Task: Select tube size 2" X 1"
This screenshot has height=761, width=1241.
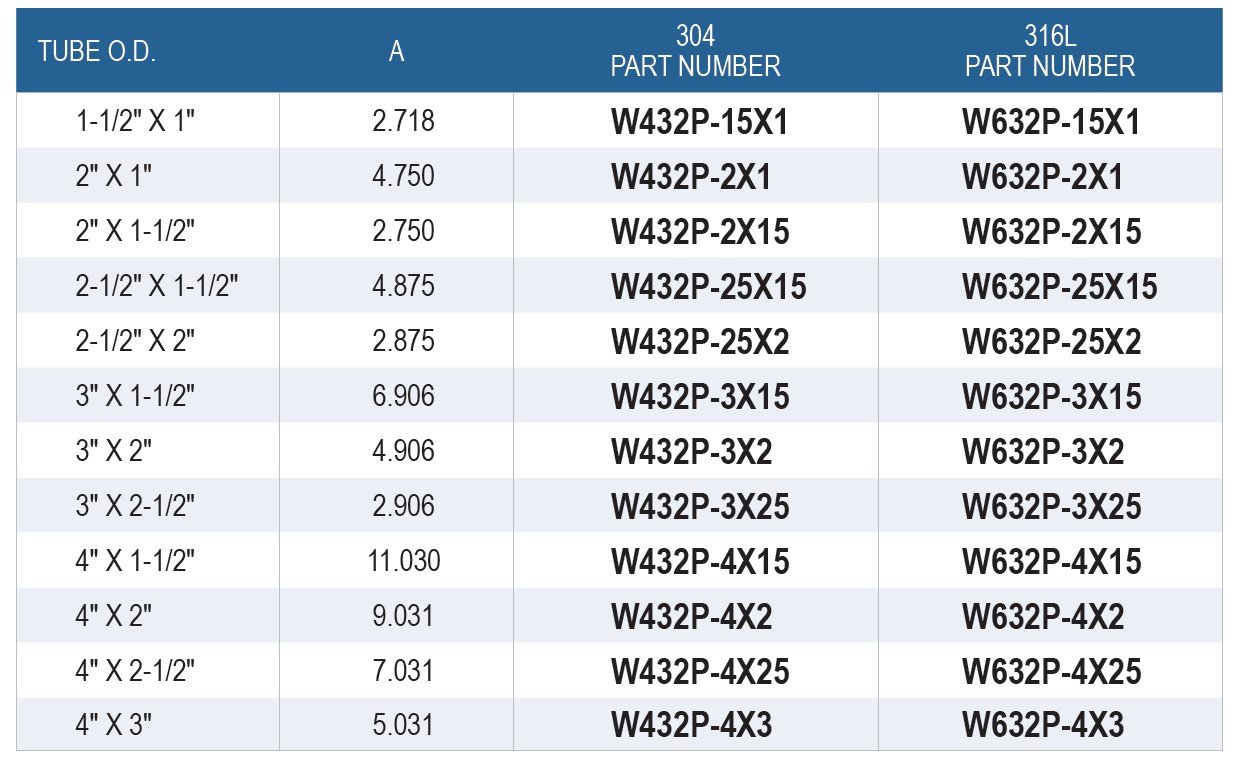Action: coord(113,177)
